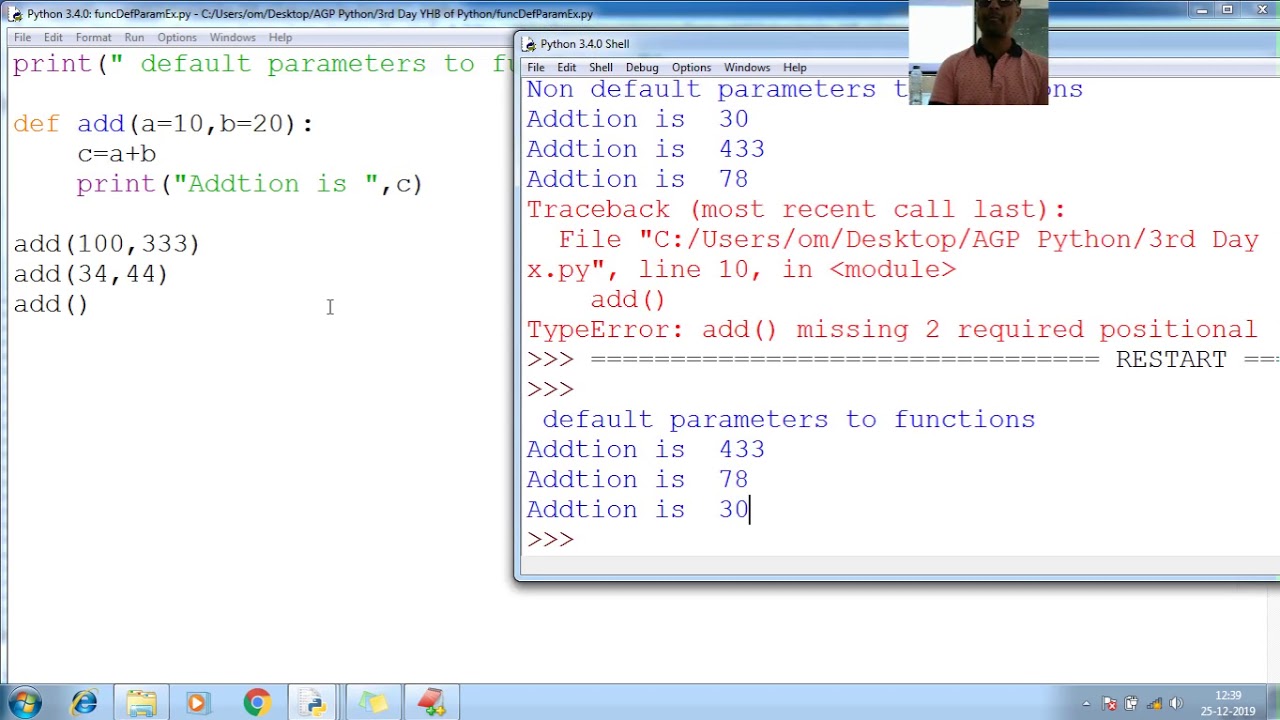Open the Shell window's Help menu
Screen dimensions: 1280x720
click(795, 67)
